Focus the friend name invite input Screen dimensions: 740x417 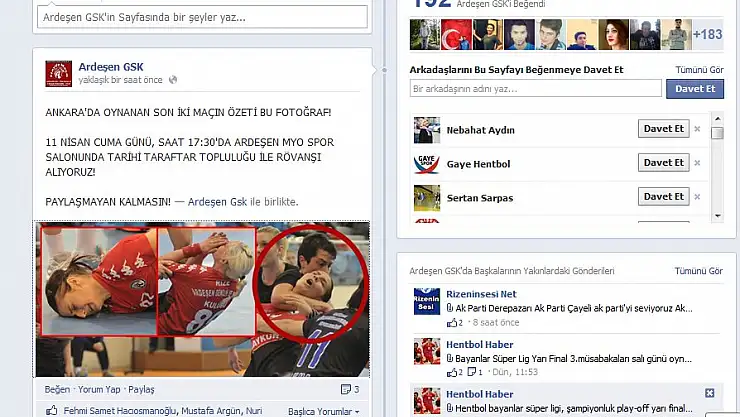tap(536, 88)
